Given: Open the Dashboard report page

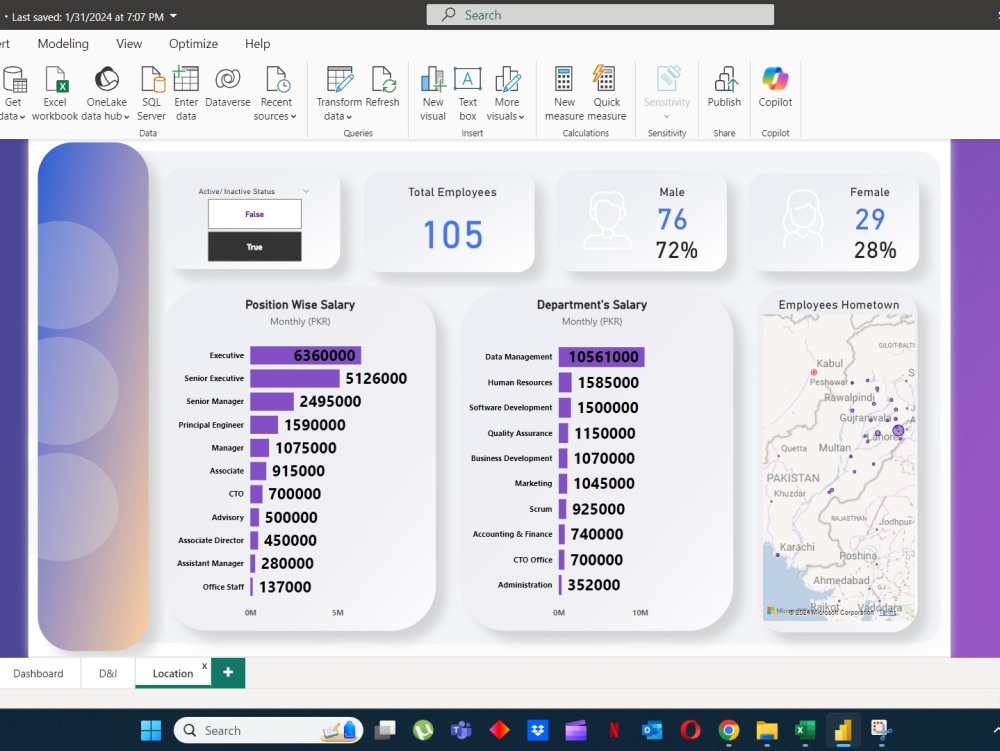Looking at the screenshot, I should point(37,673).
